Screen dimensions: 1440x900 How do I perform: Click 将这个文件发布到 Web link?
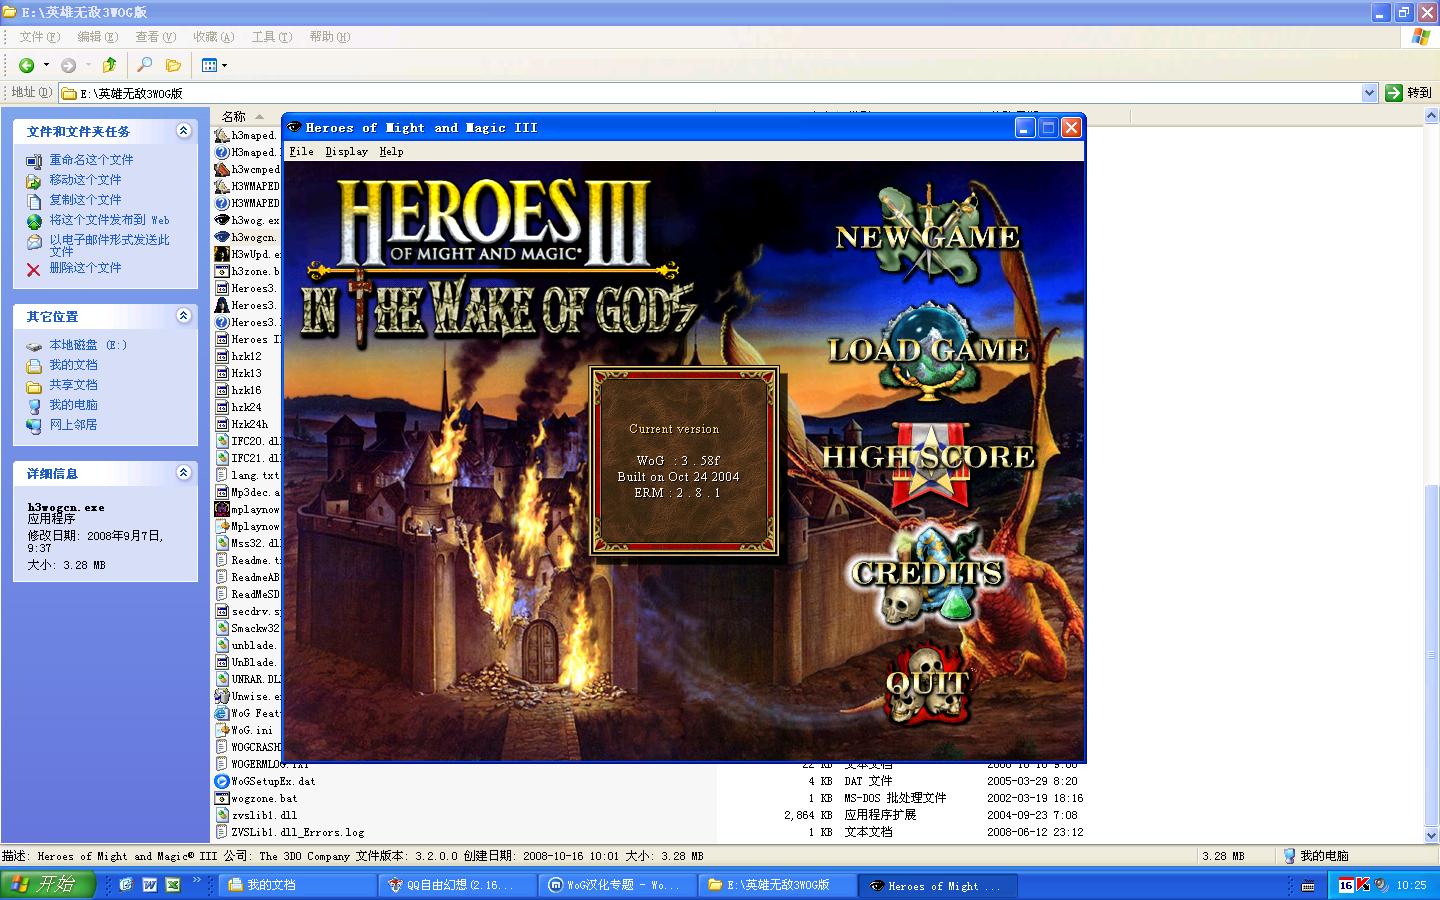point(109,220)
